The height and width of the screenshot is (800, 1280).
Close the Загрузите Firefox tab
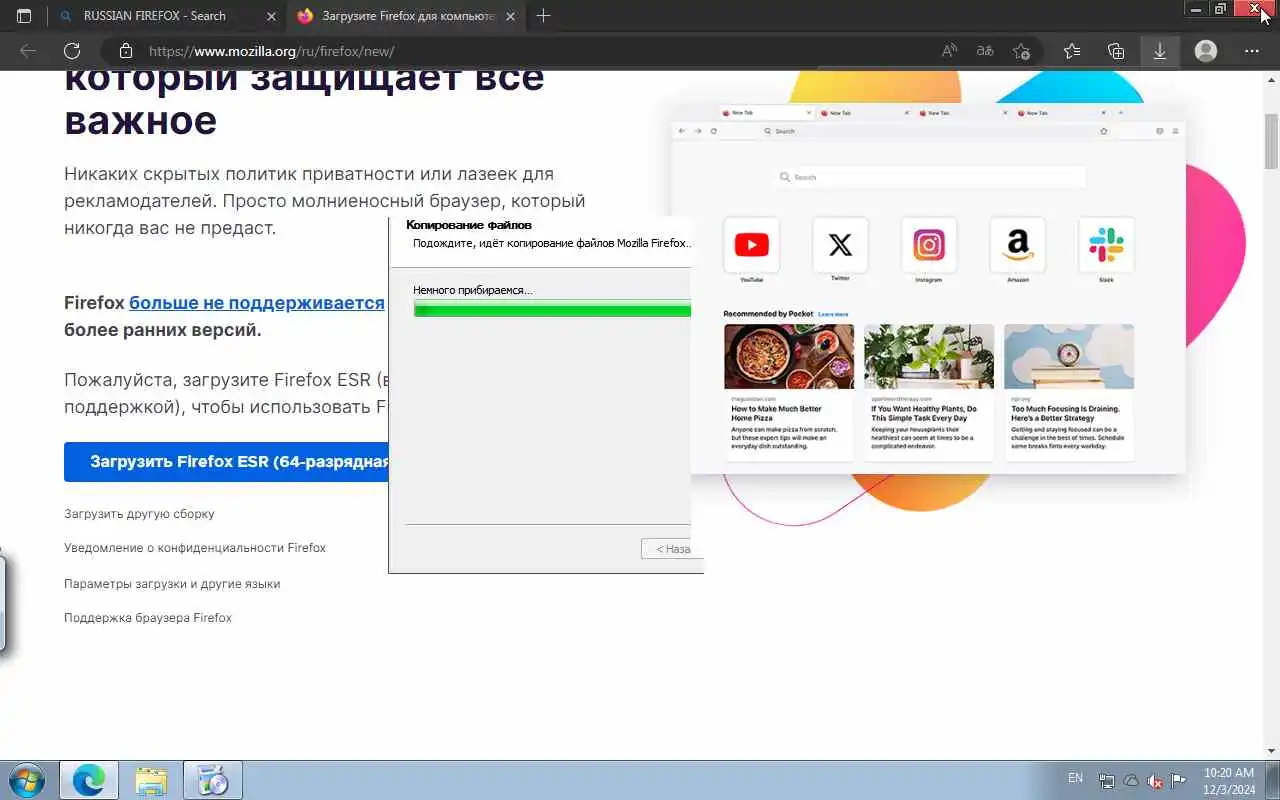click(510, 16)
